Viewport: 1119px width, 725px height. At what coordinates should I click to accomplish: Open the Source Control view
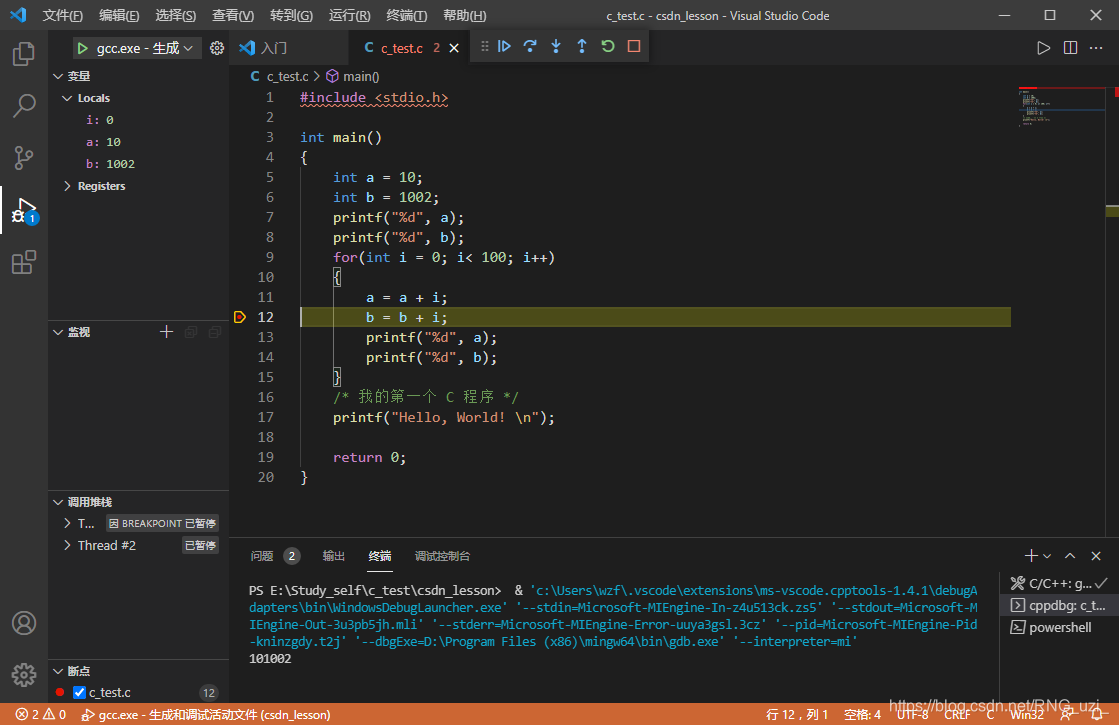tap(24, 158)
